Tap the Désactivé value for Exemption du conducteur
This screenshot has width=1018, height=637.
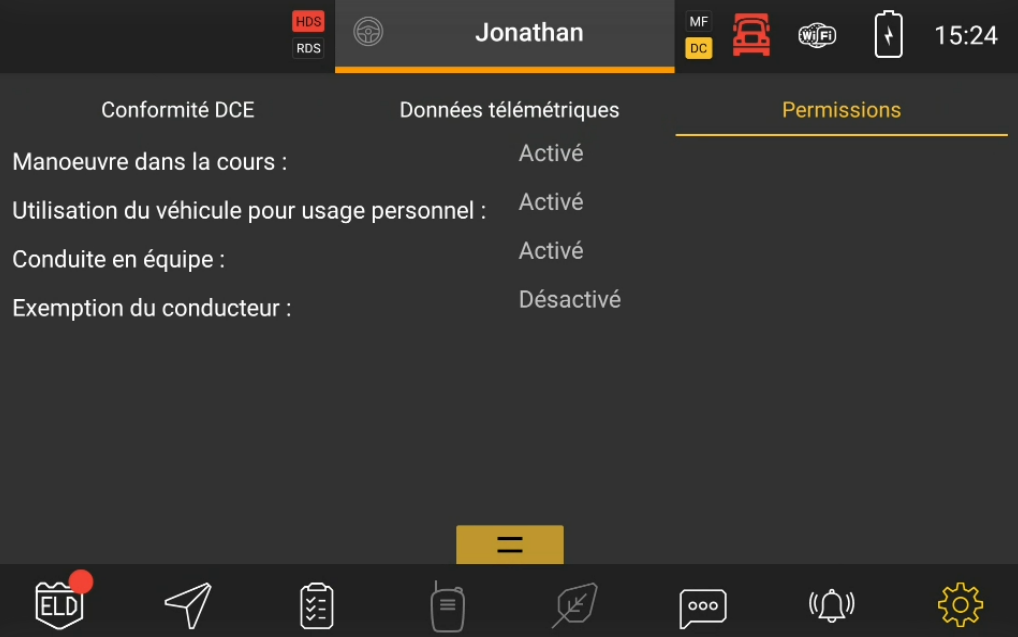(x=569, y=299)
